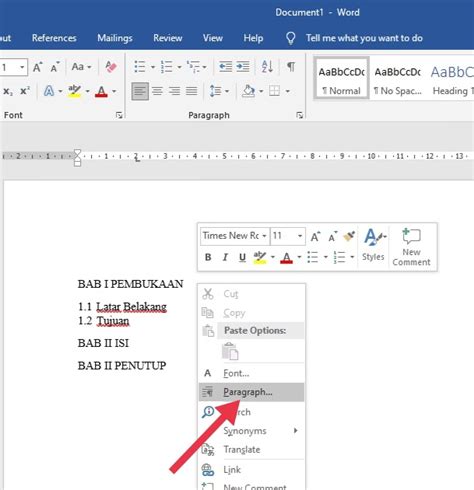This screenshot has width=474, height=490.
Task: Click the Shading paint bucket icon
Action: coord(248,91)
